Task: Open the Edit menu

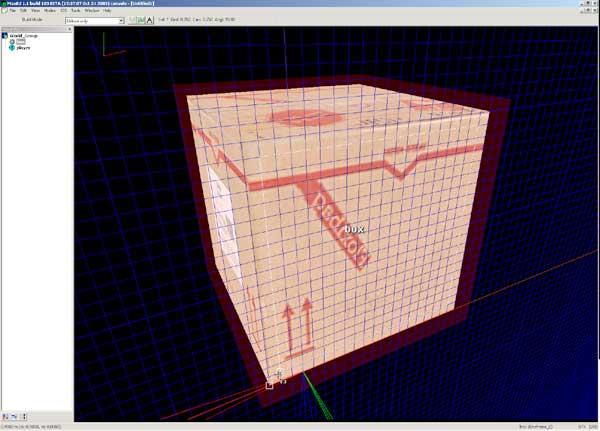Action: pos(23,11)
